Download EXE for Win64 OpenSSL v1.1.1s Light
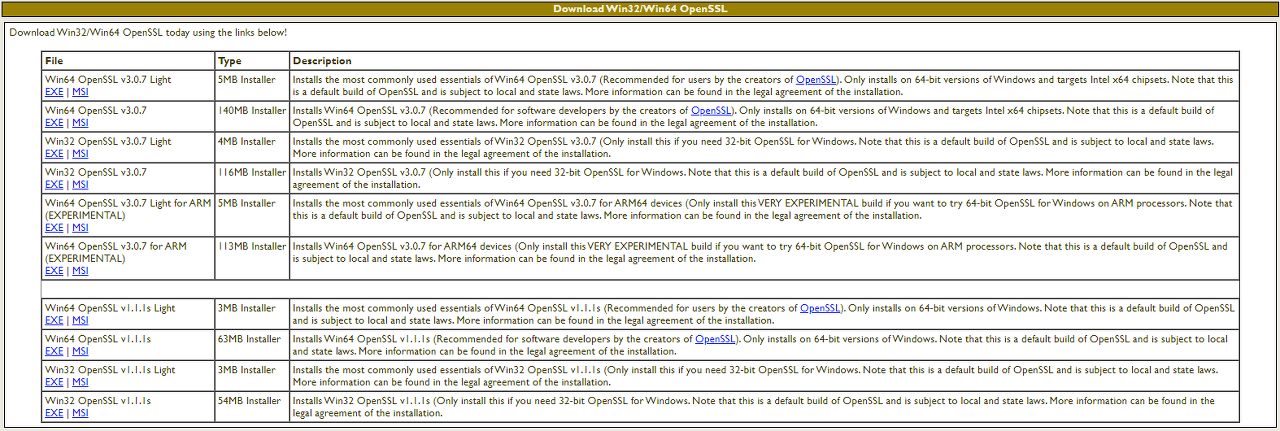This screenshot has height=431, width=1280. tap(54, 321)
